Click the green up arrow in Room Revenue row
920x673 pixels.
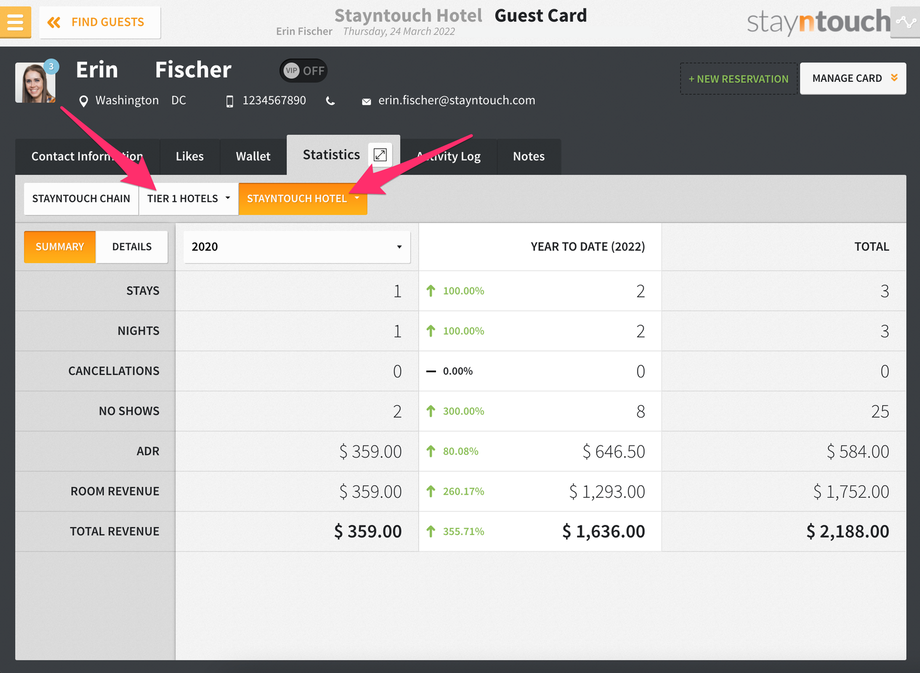(x=431, y=492)
